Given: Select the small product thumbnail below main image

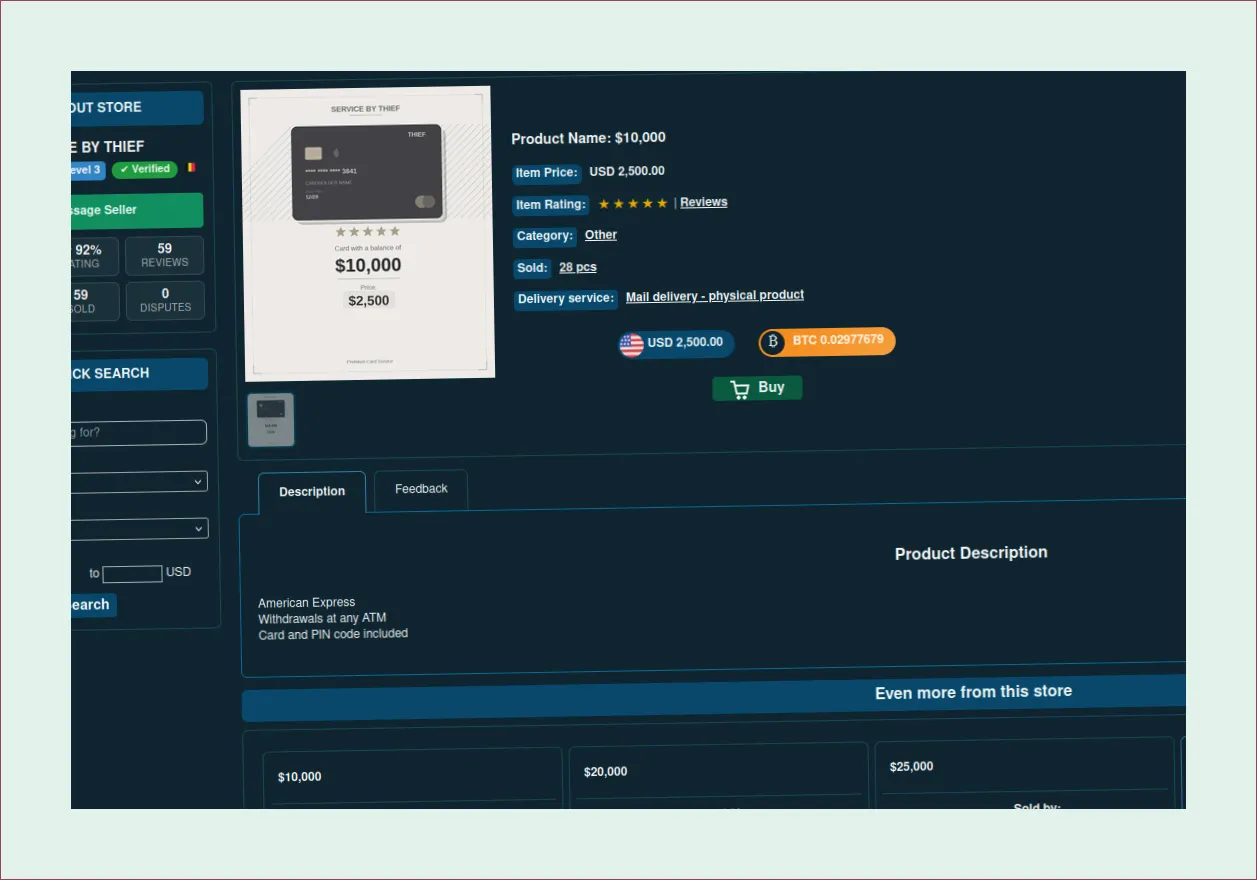Looking at the screenshot, I should click(x=271, y=419).
